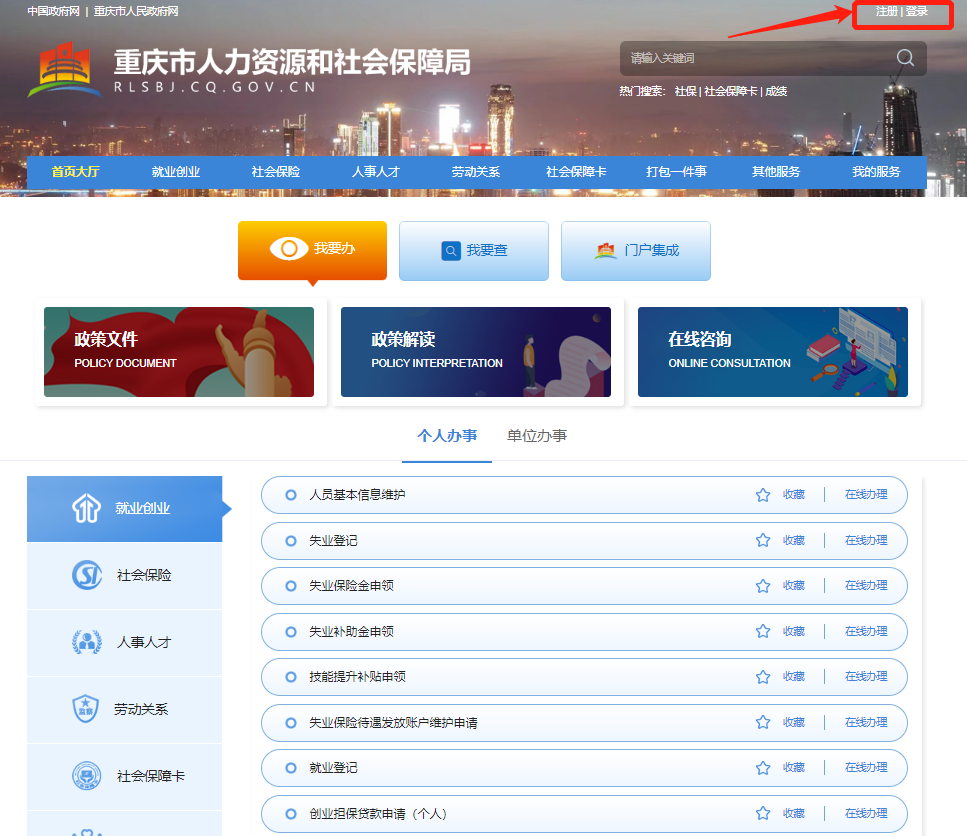Select the circle bullet for 人员基本信息维护

pyautogui.click(x=290, y=494)
